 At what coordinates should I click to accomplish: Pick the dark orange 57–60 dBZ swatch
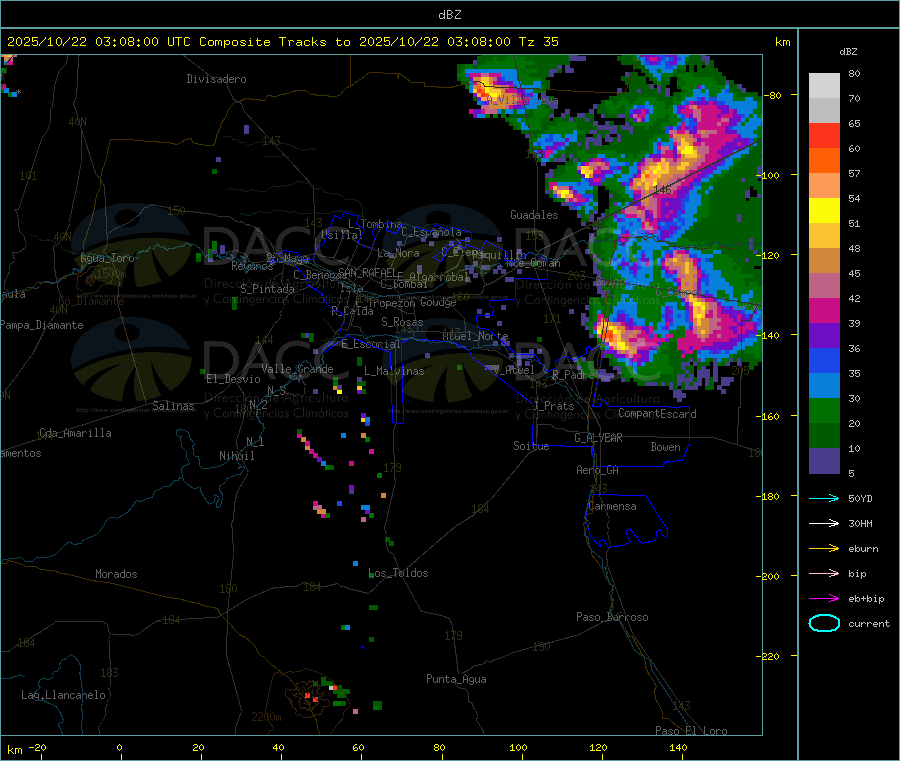coord(824,161)
